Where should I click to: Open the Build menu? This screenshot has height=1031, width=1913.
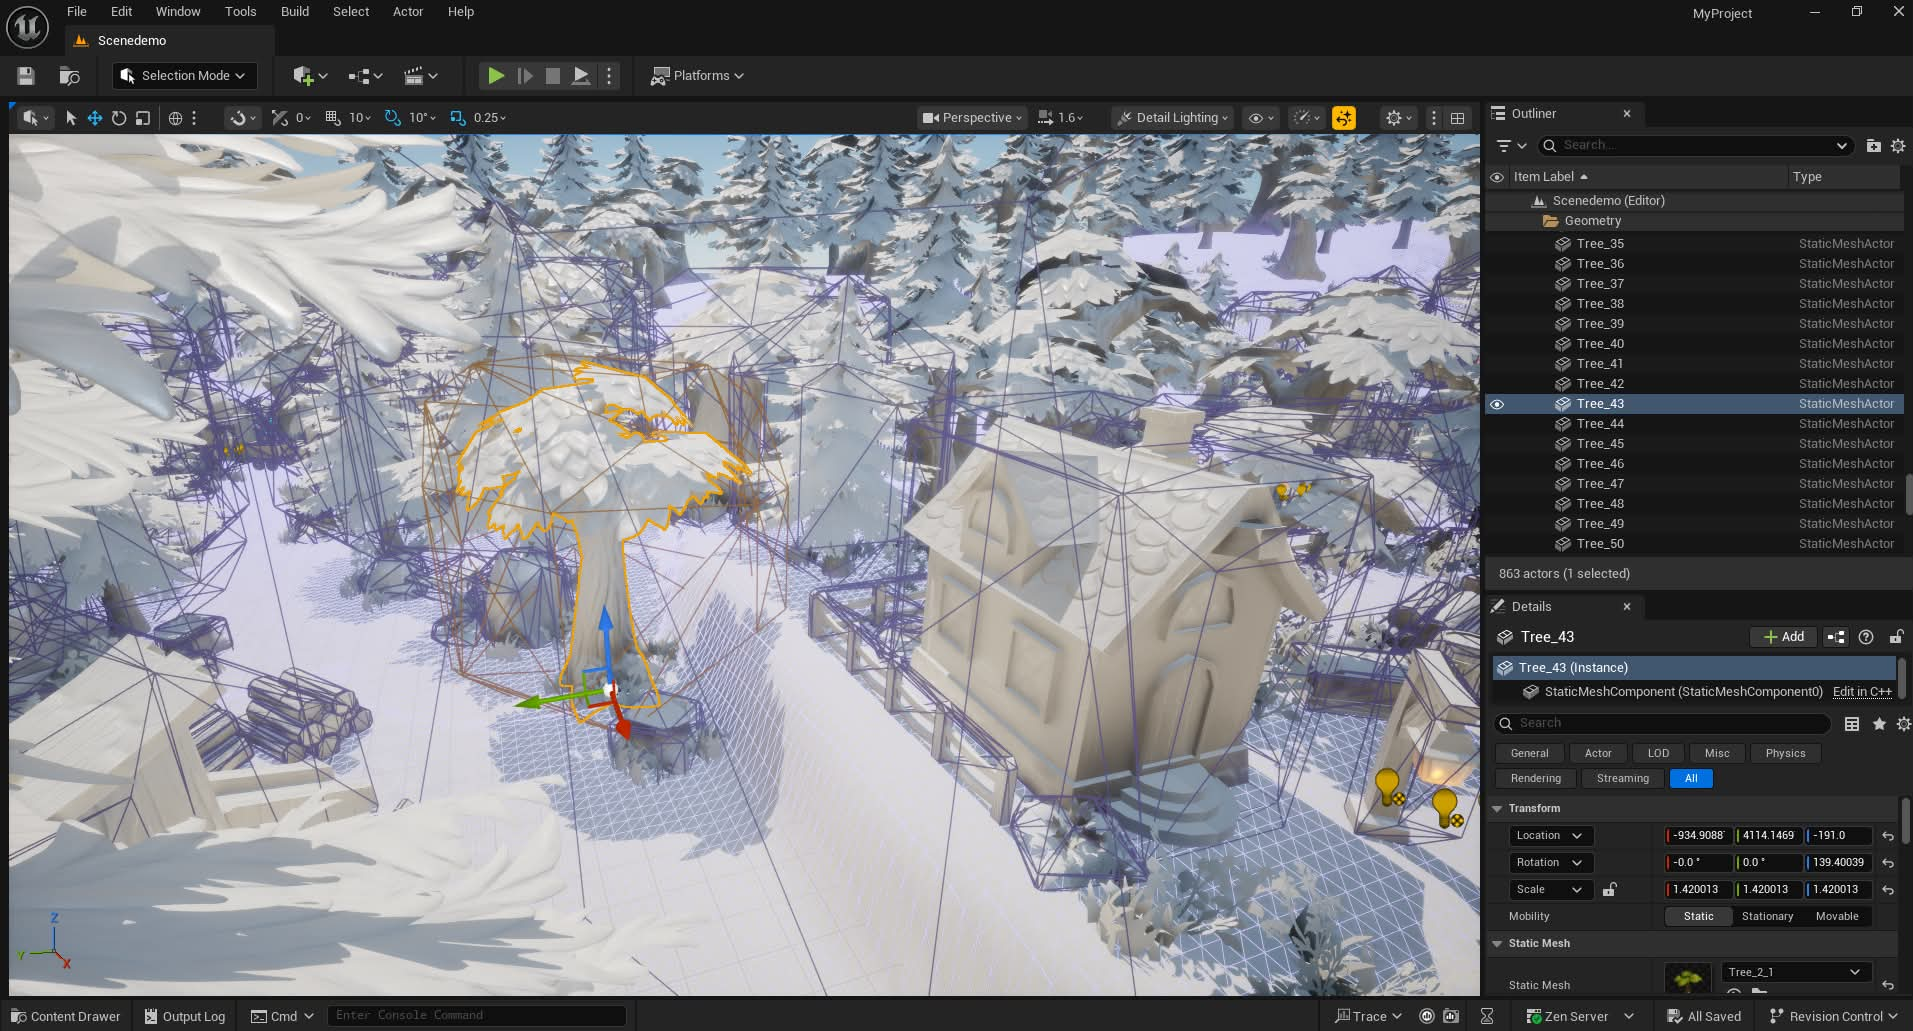[295, 12]
